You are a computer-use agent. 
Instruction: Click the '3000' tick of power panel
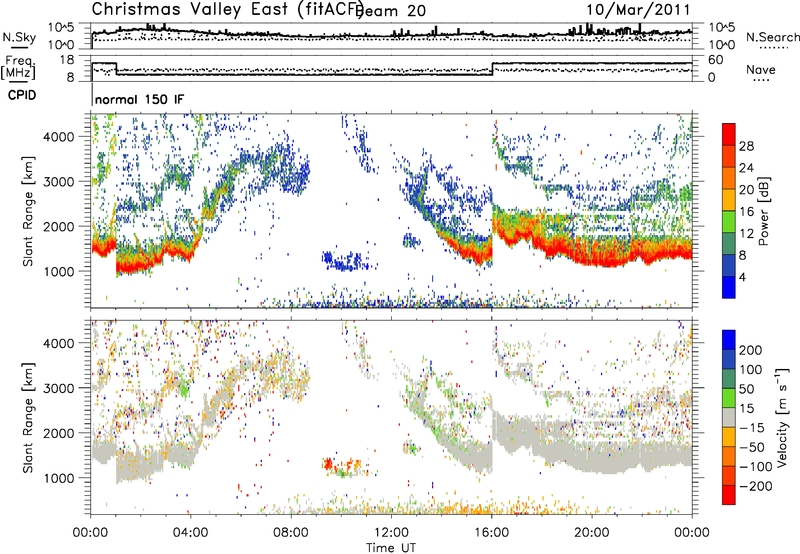(58, 182)
